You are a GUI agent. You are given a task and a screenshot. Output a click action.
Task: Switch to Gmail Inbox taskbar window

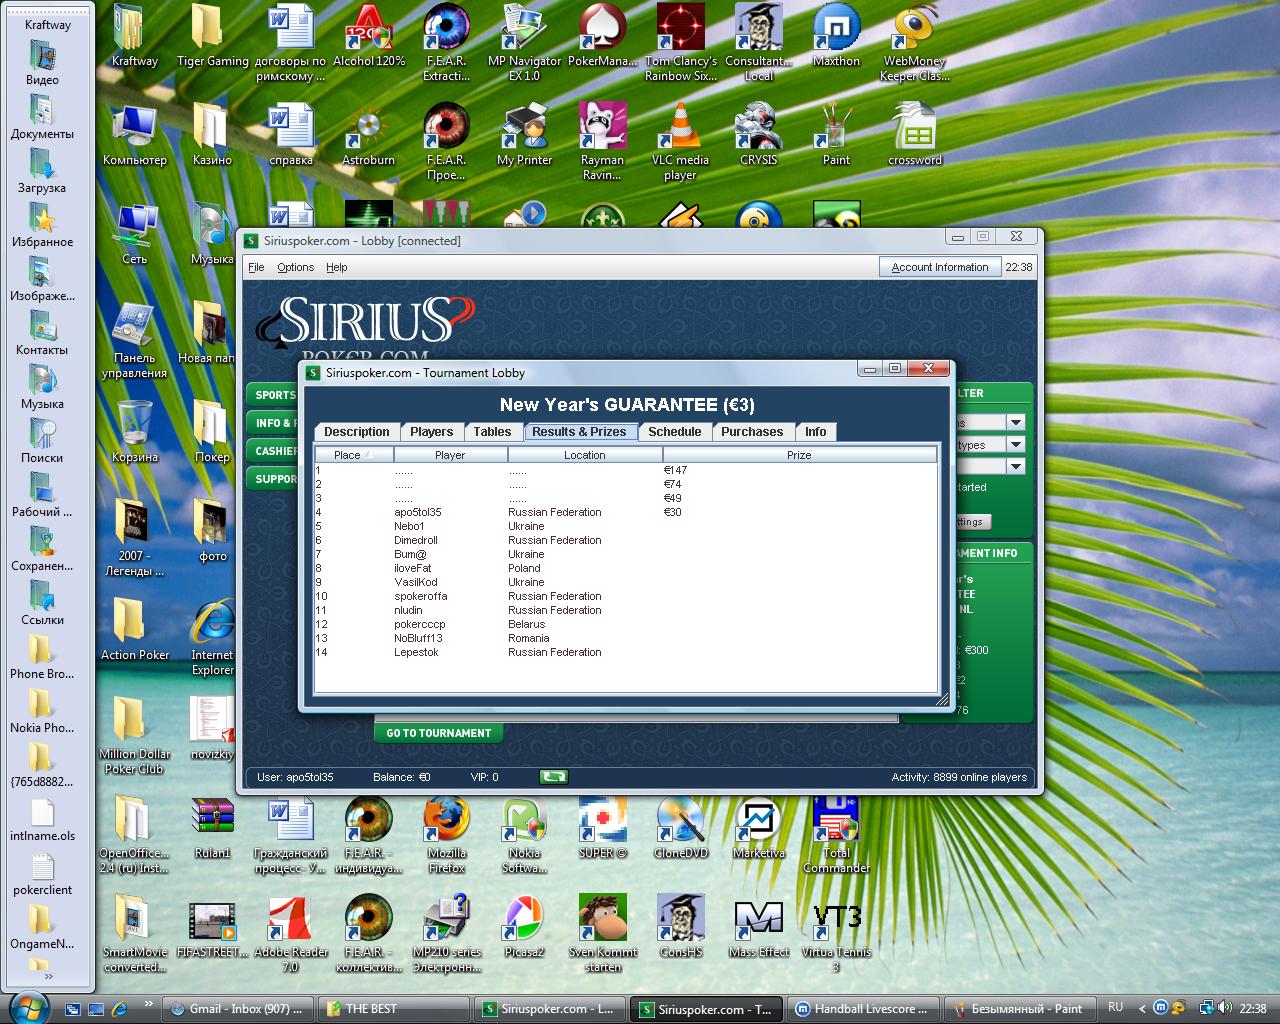(237, 1009)
